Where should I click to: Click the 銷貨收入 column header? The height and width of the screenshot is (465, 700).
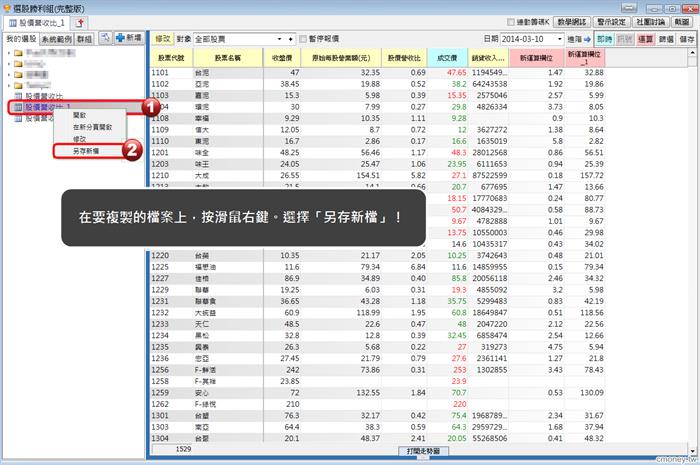488,58
